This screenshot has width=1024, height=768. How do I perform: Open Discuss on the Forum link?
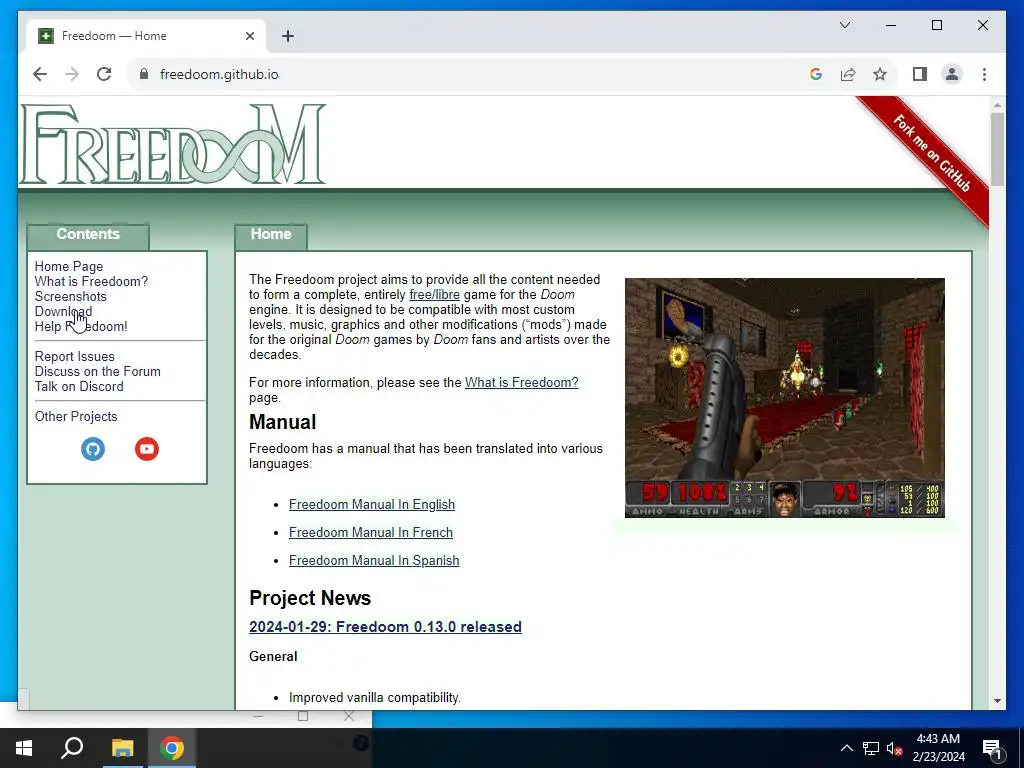click(97, 372)
